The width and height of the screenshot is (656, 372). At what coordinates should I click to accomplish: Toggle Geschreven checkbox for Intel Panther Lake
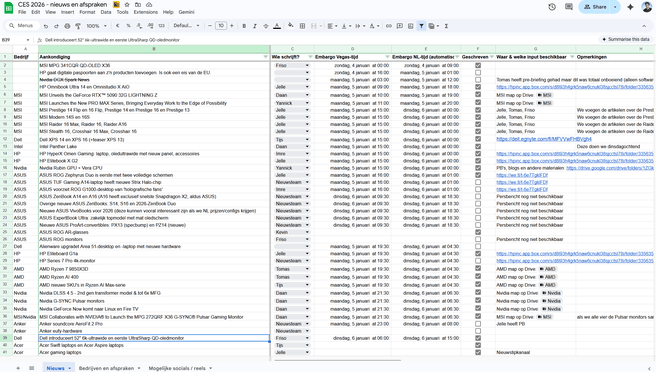point(478,146)
